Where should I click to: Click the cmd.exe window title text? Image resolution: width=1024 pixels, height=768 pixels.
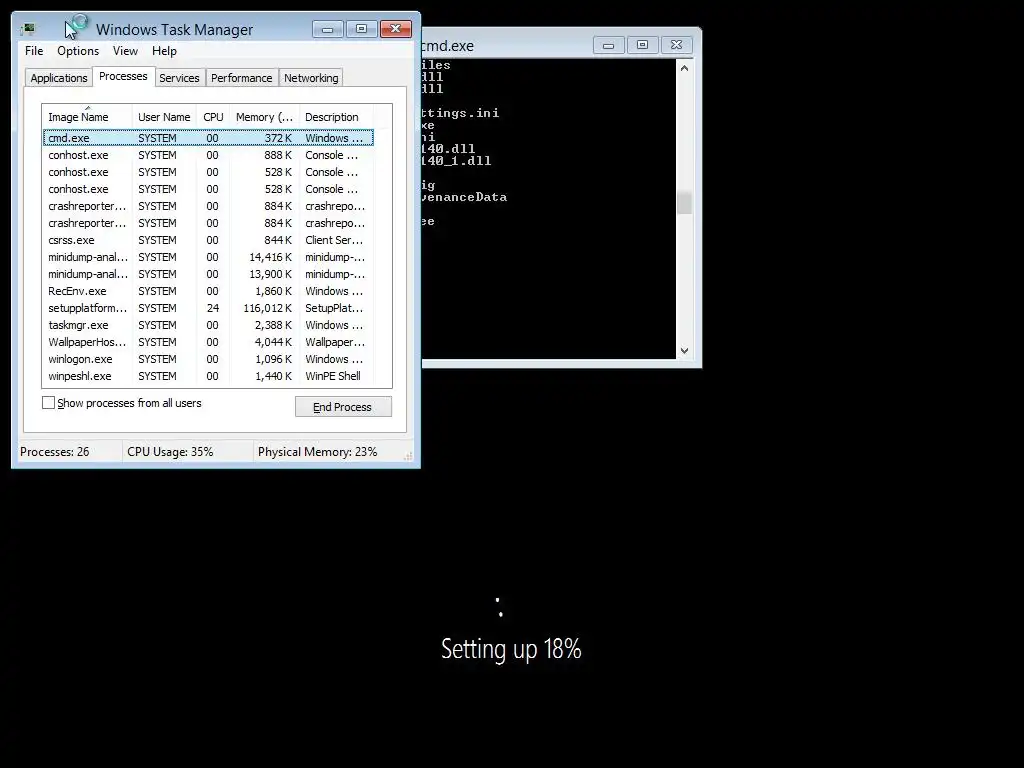tap(448, 46)
